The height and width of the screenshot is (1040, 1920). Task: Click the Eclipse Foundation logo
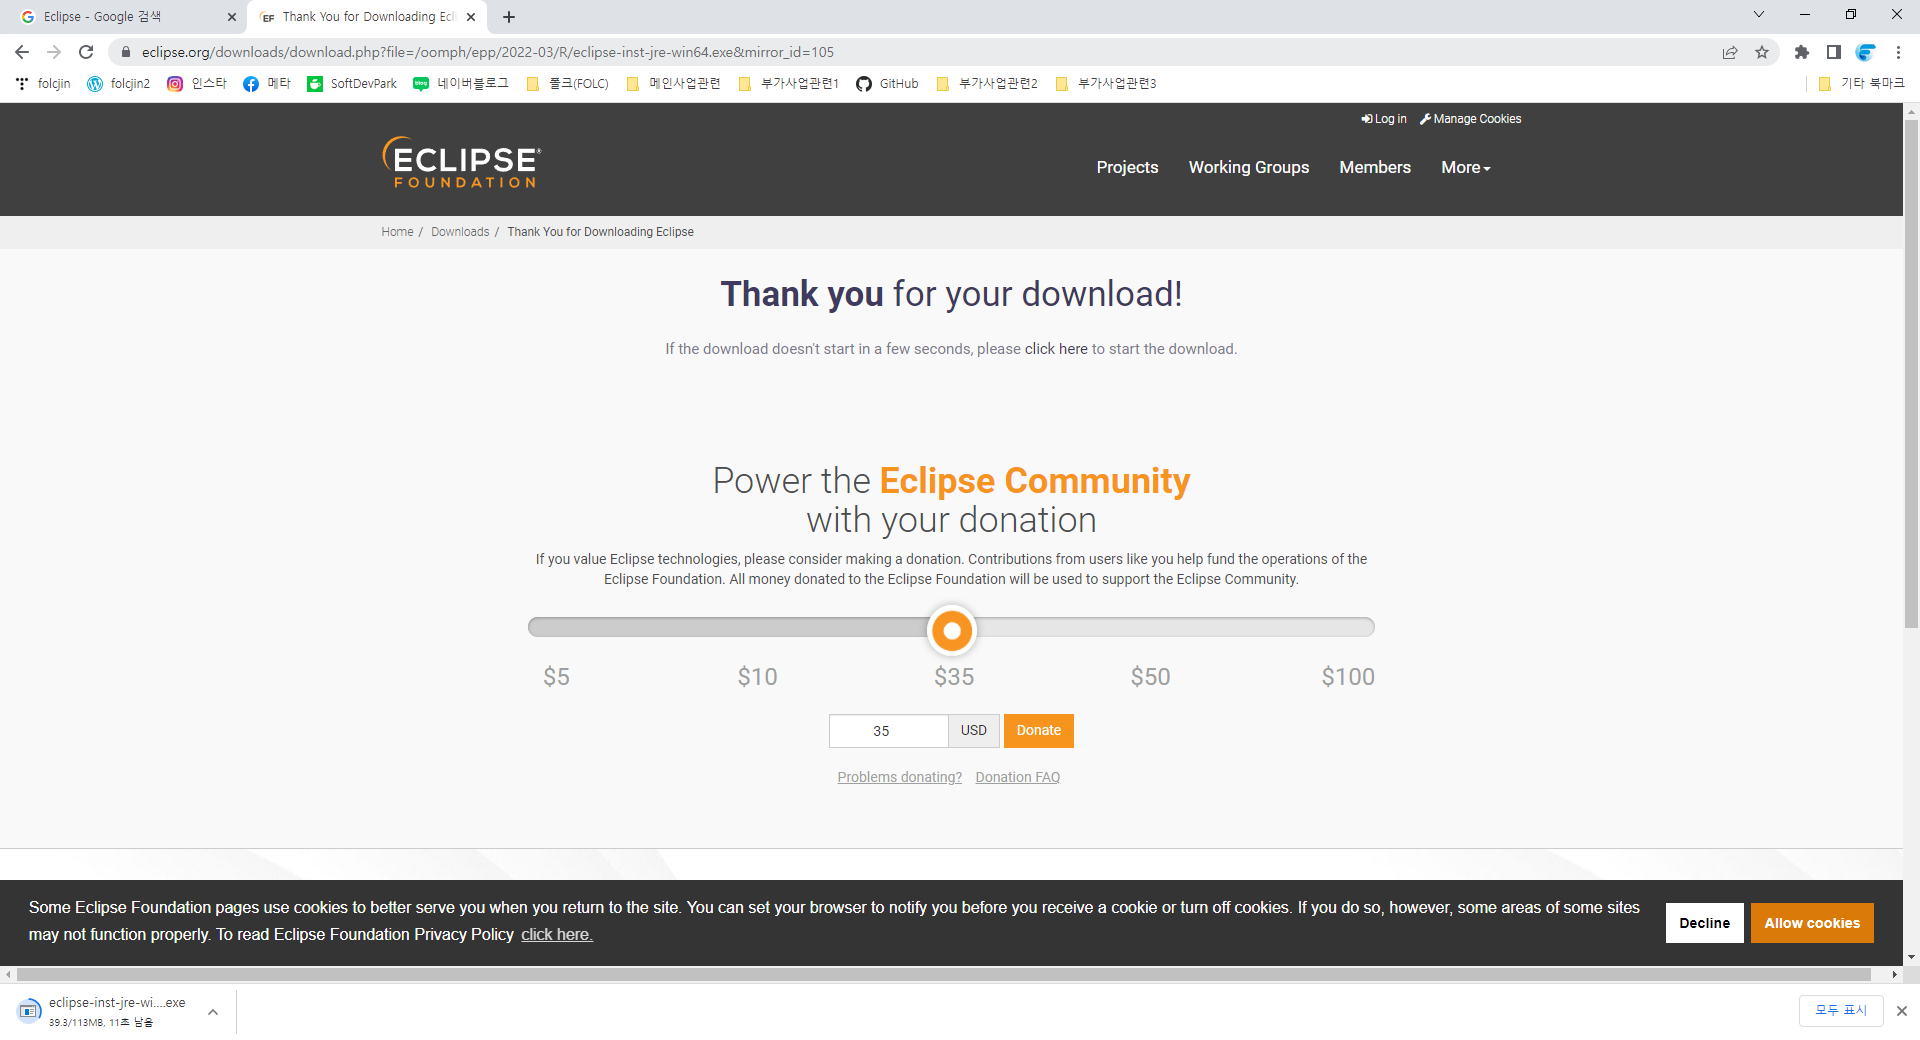(462, 162)
